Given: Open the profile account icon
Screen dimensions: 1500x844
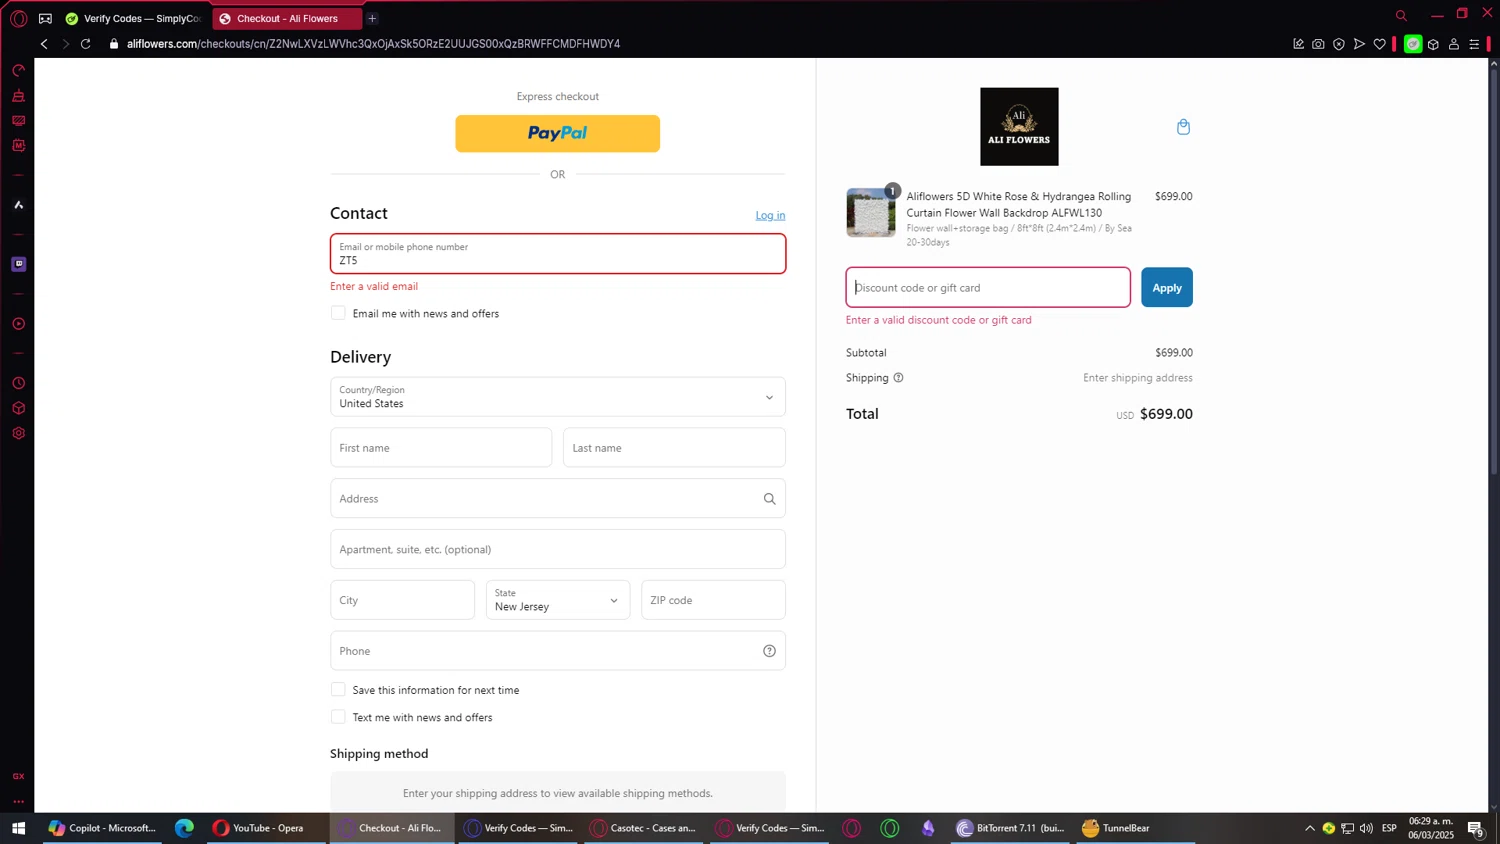Looking at the screenshot, I should tap(1454, 44).
